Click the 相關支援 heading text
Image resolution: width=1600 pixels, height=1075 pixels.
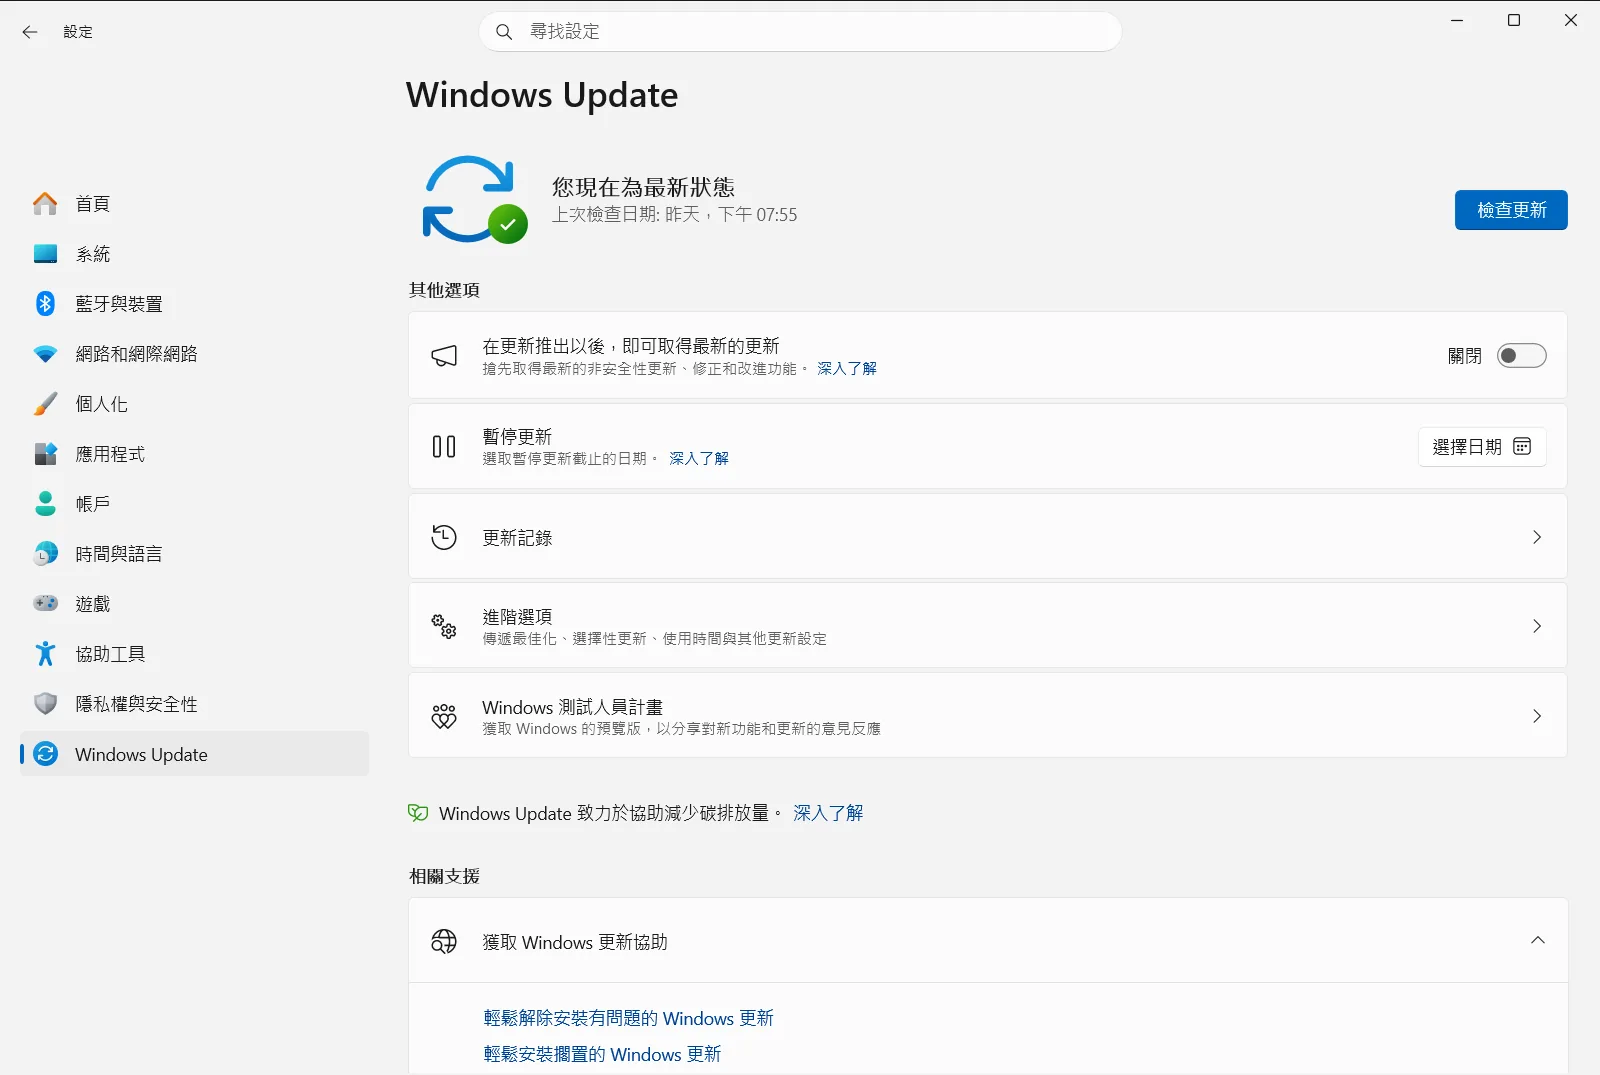pos(444,876)
